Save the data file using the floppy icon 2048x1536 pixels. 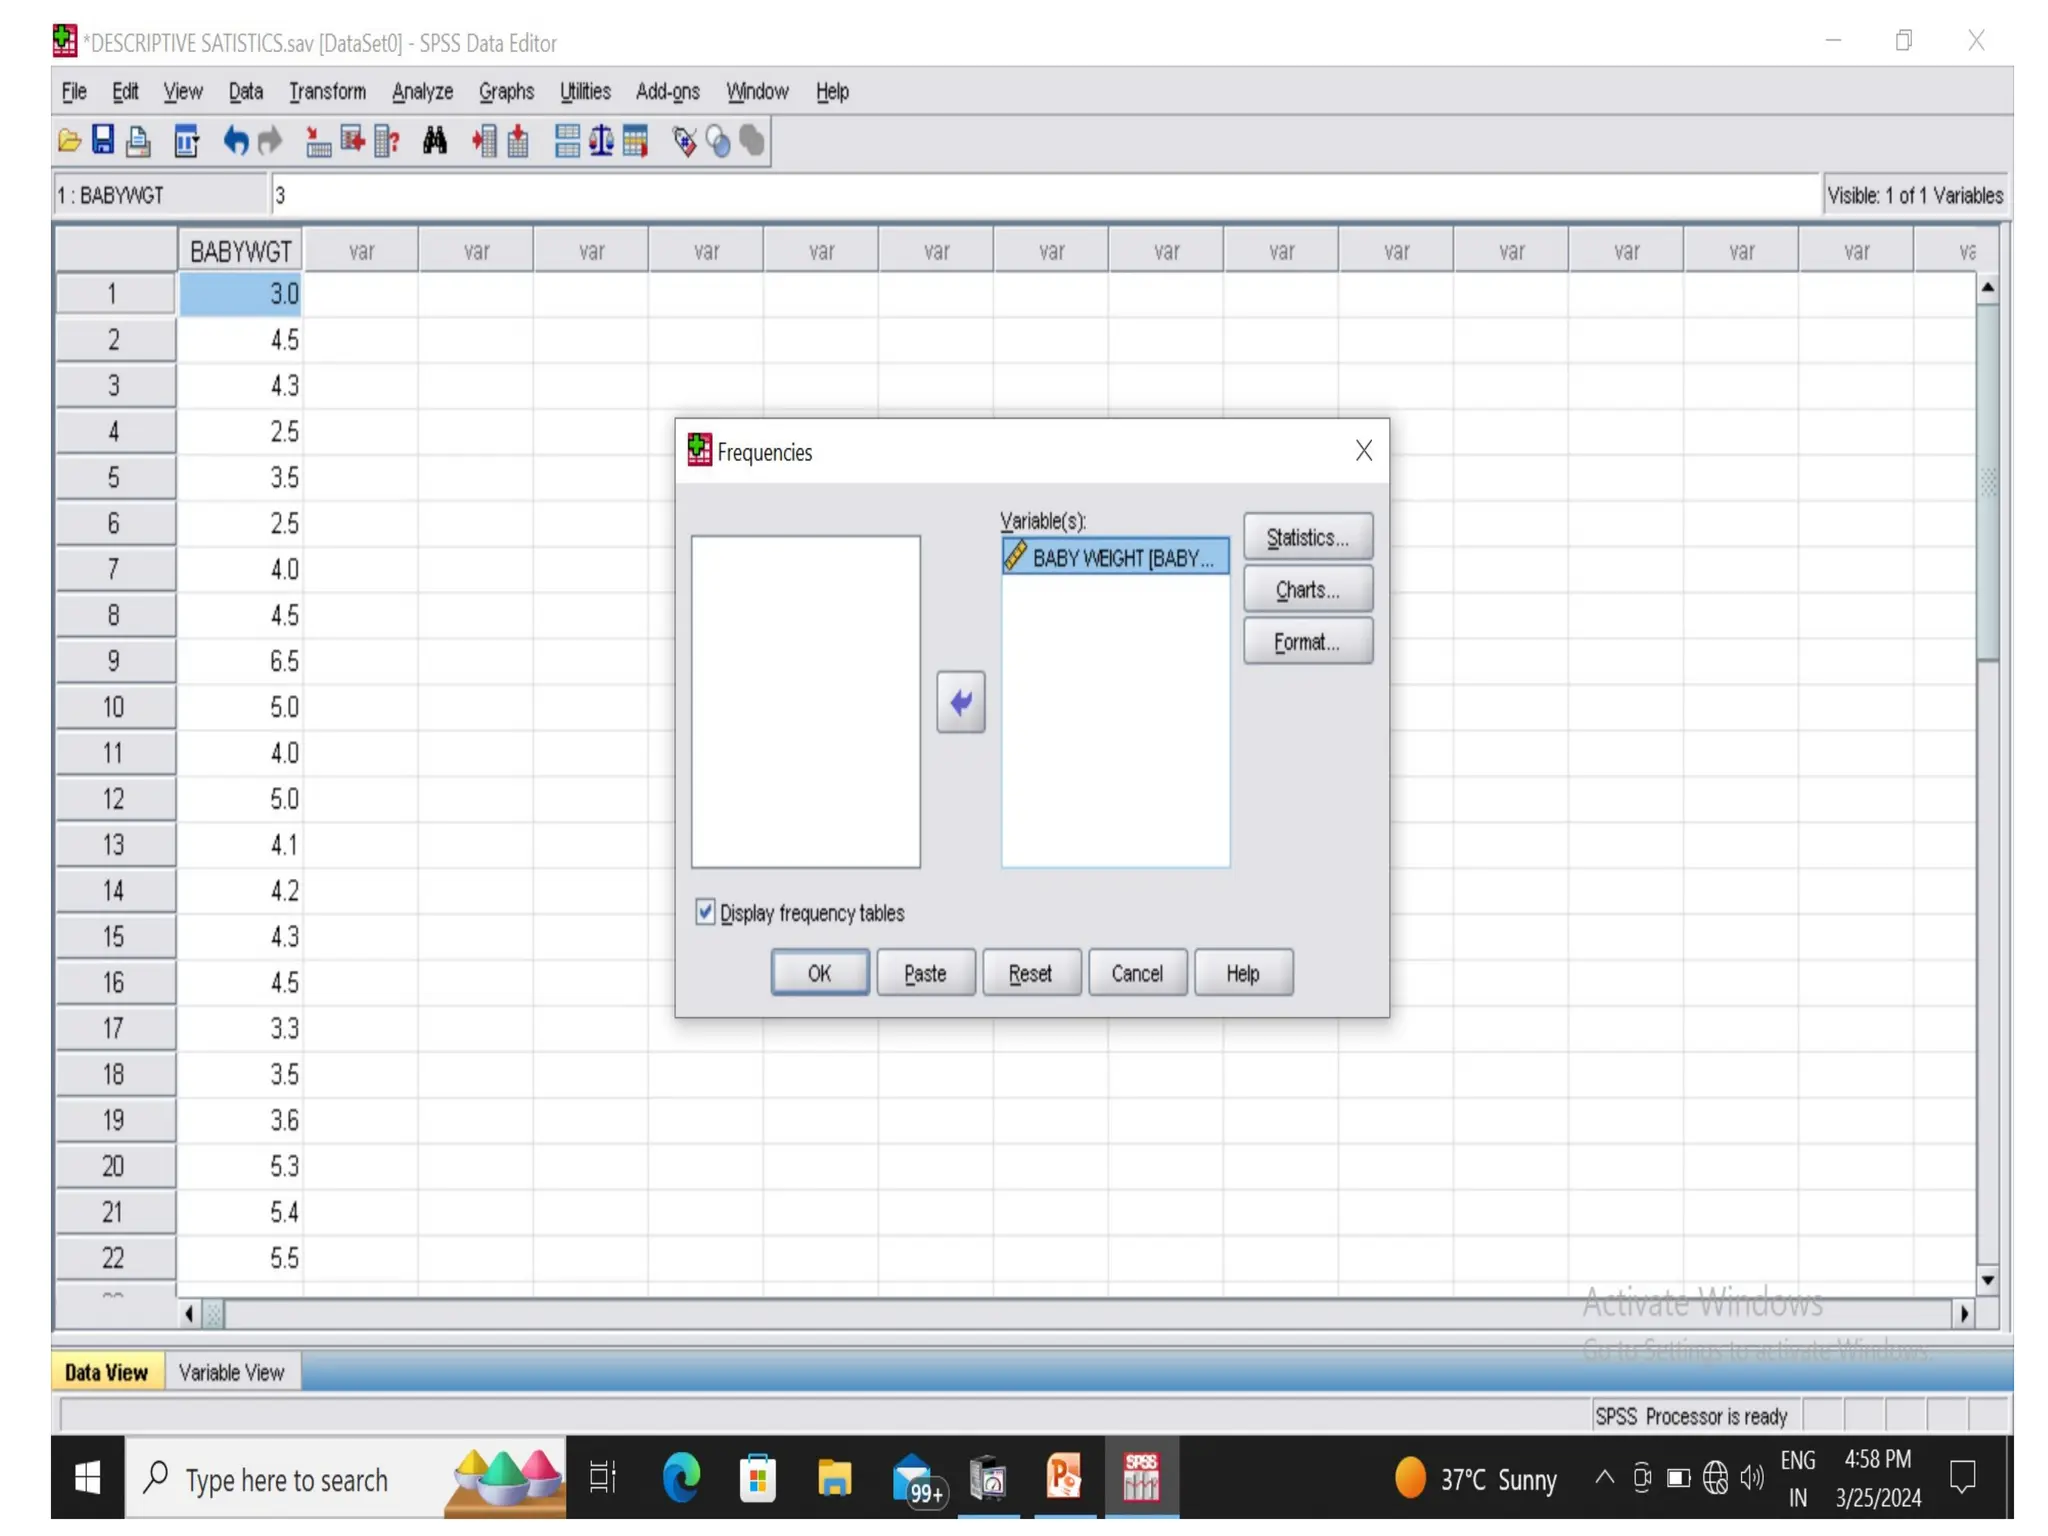pyautogui.click(x=103, y=141)
